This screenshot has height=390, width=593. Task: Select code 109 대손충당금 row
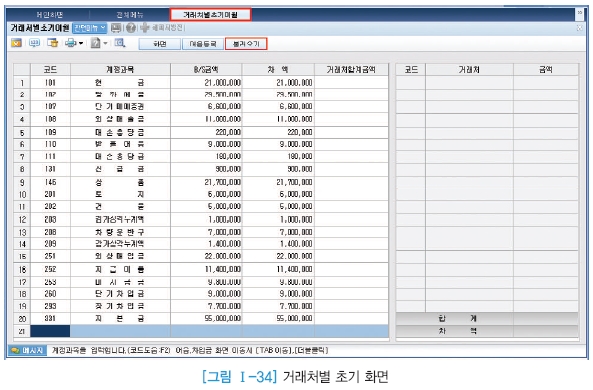[201, 132]
